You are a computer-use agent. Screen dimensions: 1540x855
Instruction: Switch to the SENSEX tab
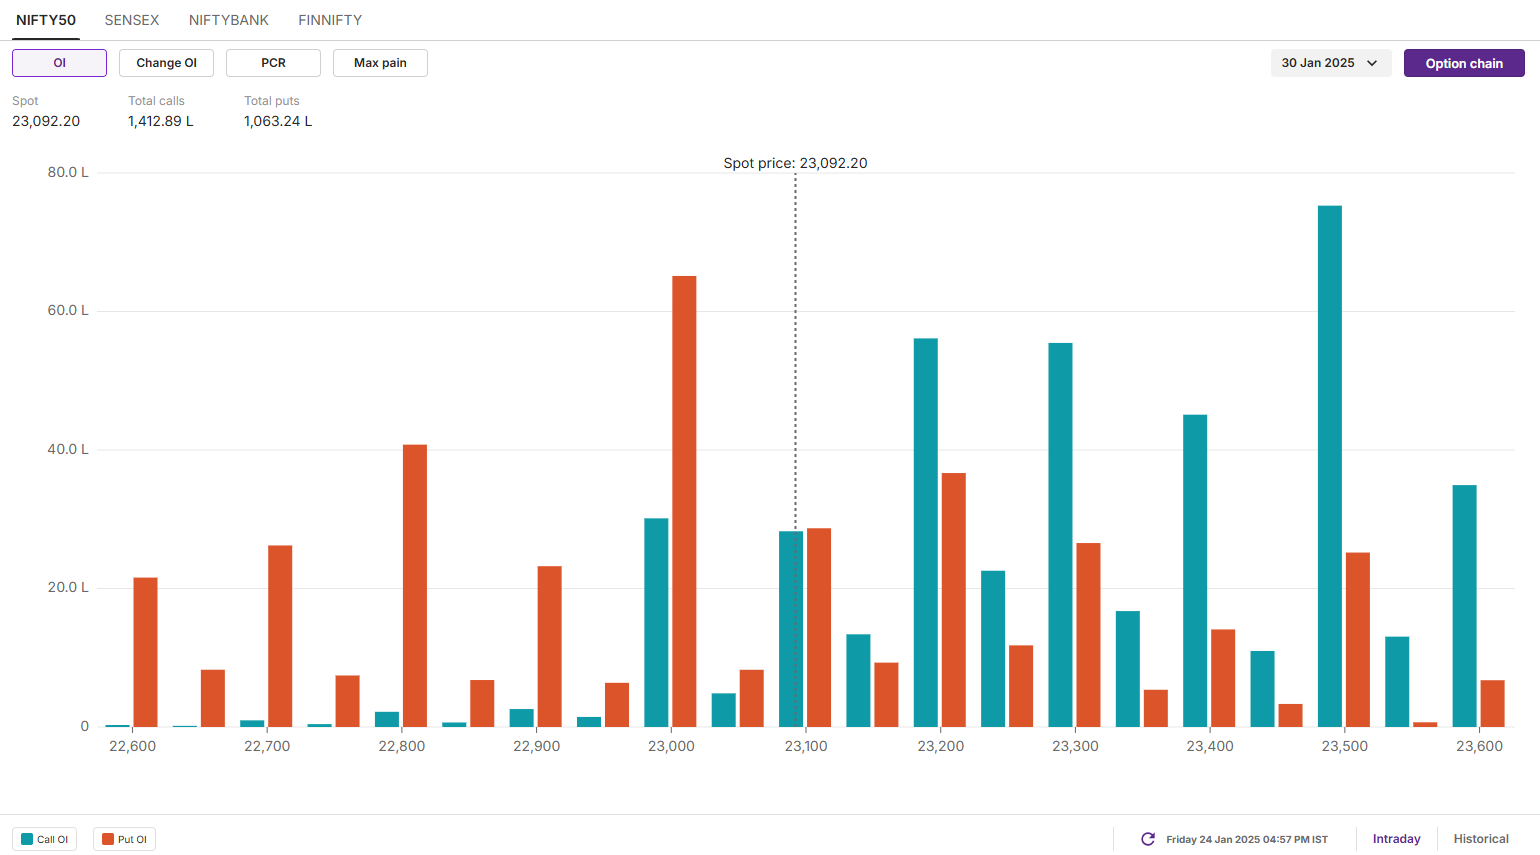click(x=132, y=20)
